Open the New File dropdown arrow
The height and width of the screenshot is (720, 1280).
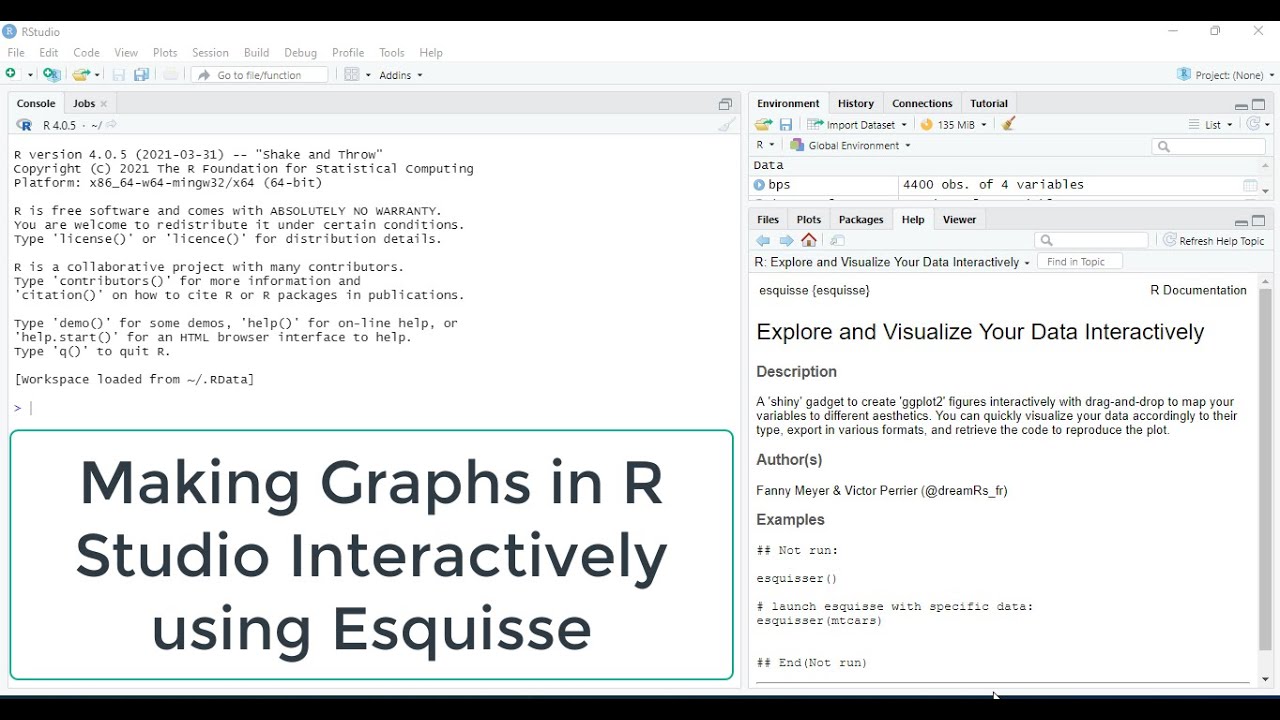click(x=30, y=76)
